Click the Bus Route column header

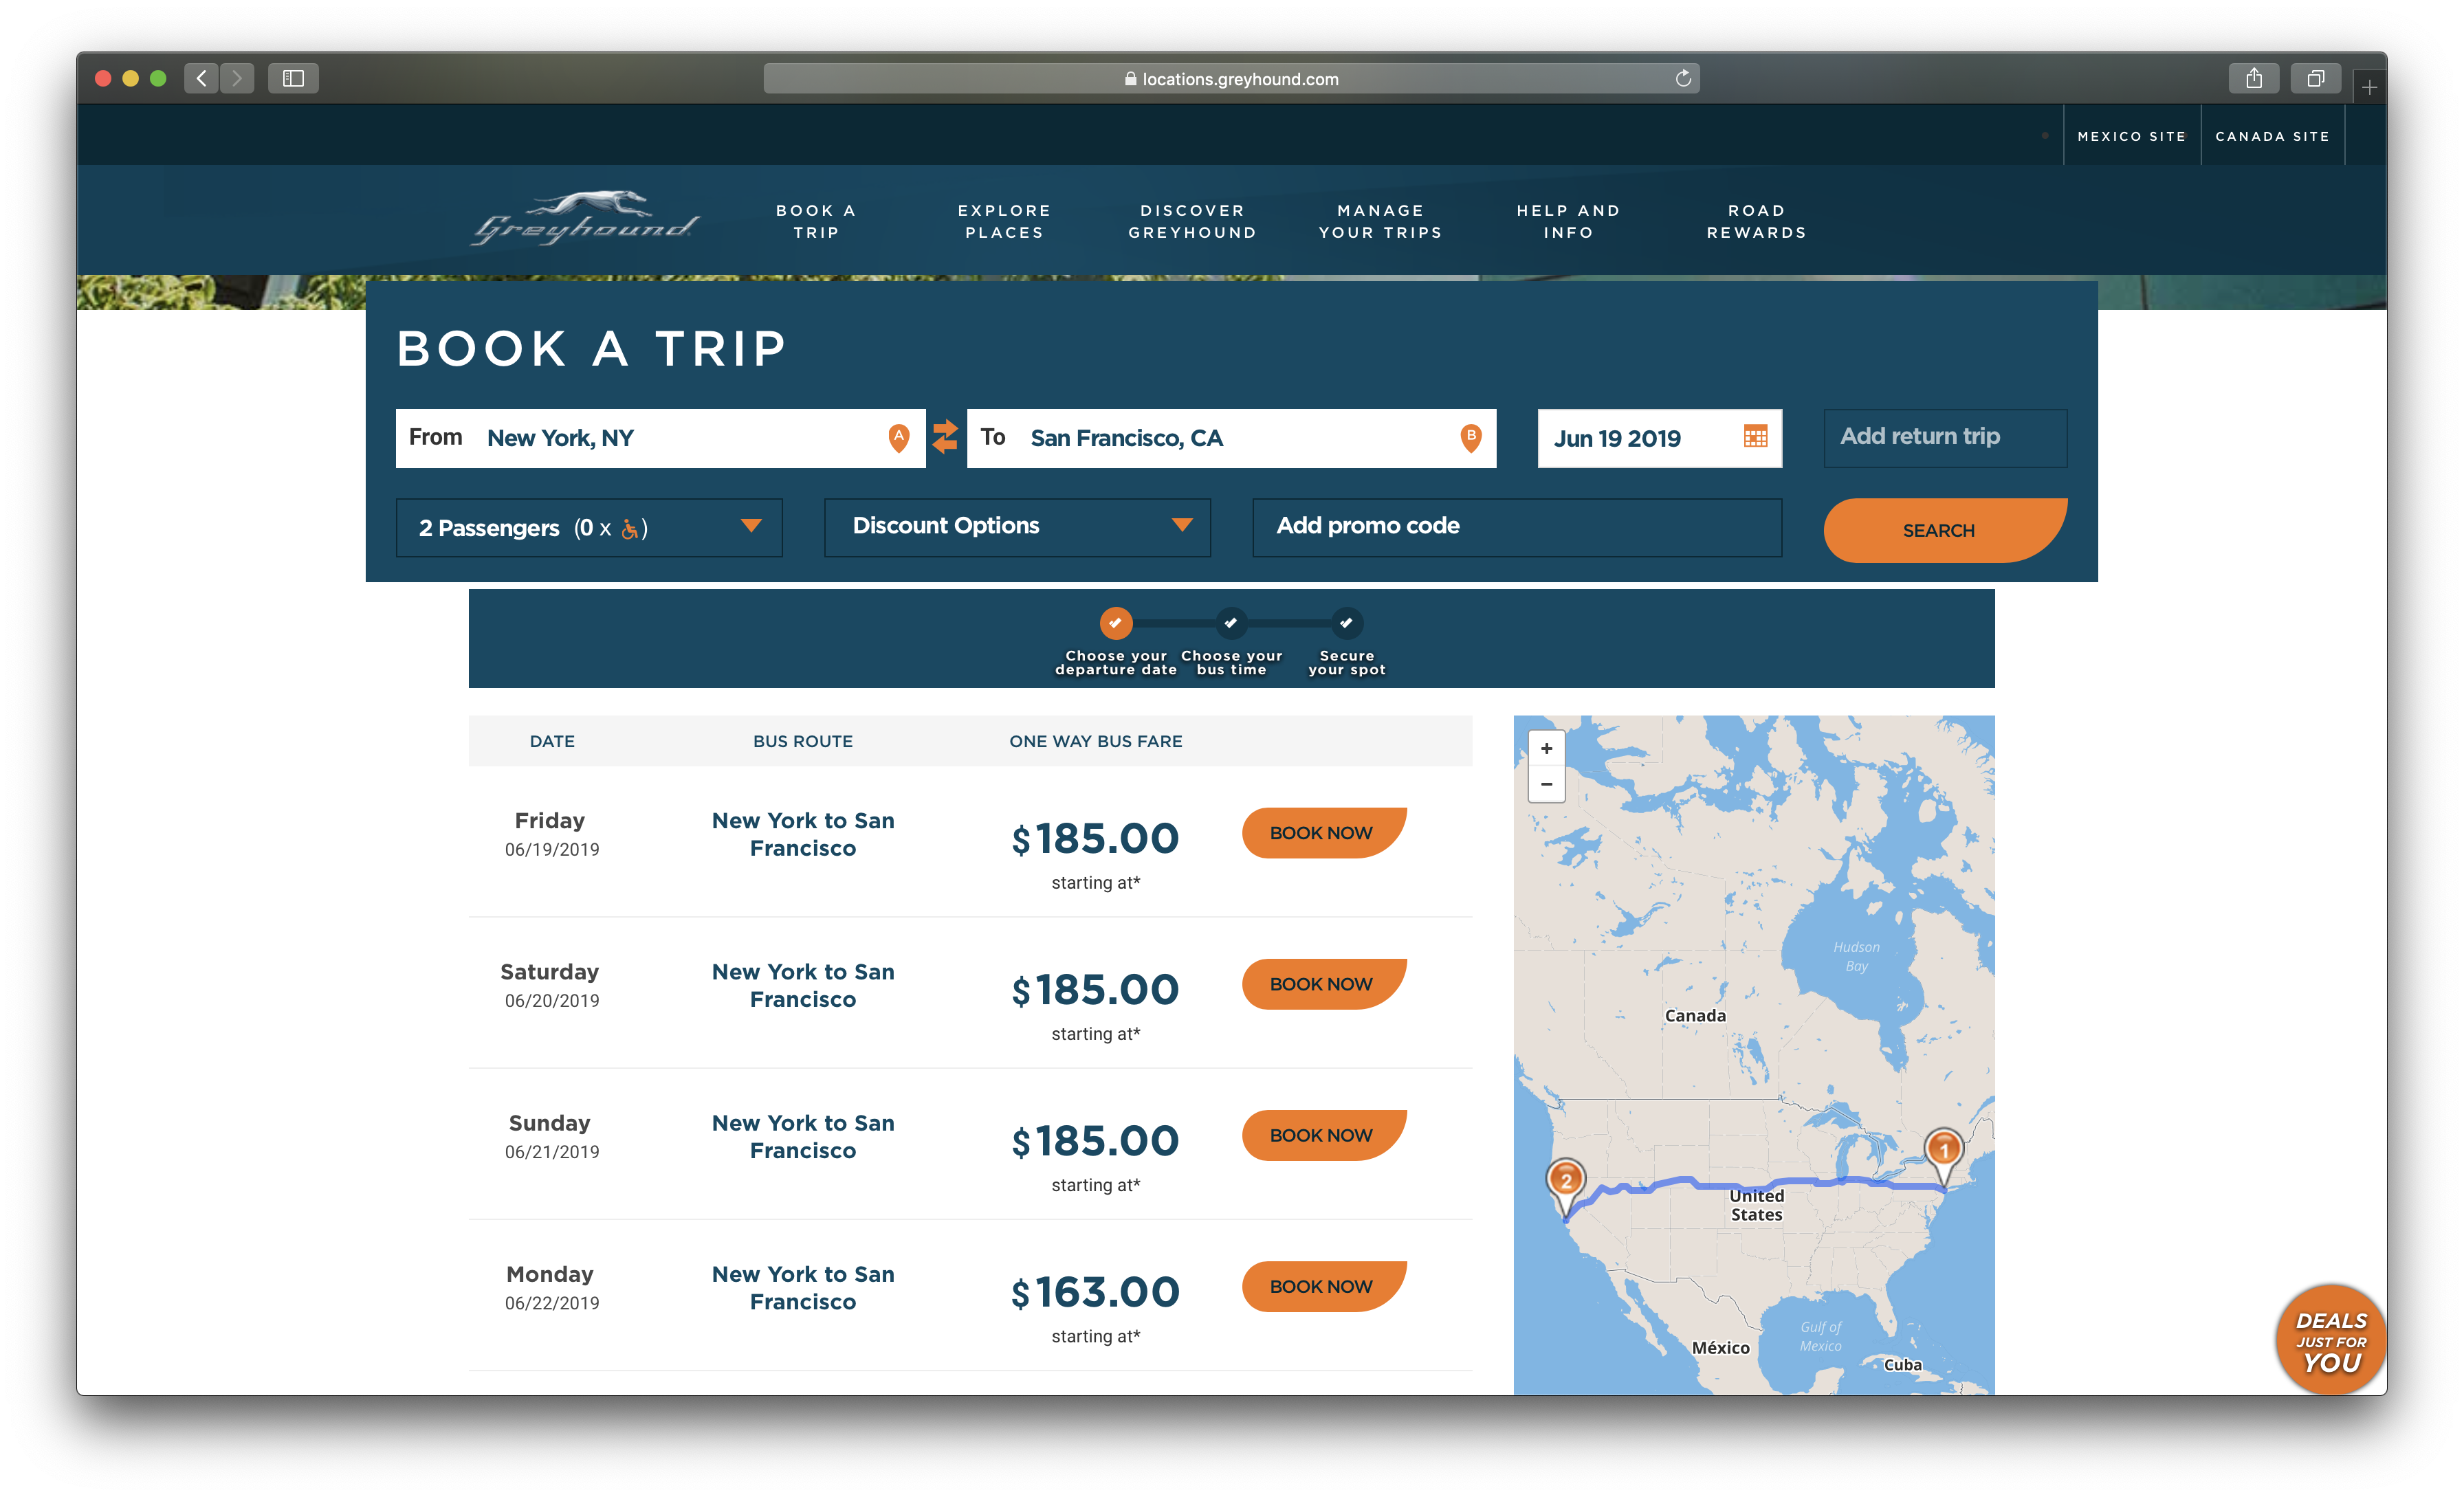[x=803, y=741]
